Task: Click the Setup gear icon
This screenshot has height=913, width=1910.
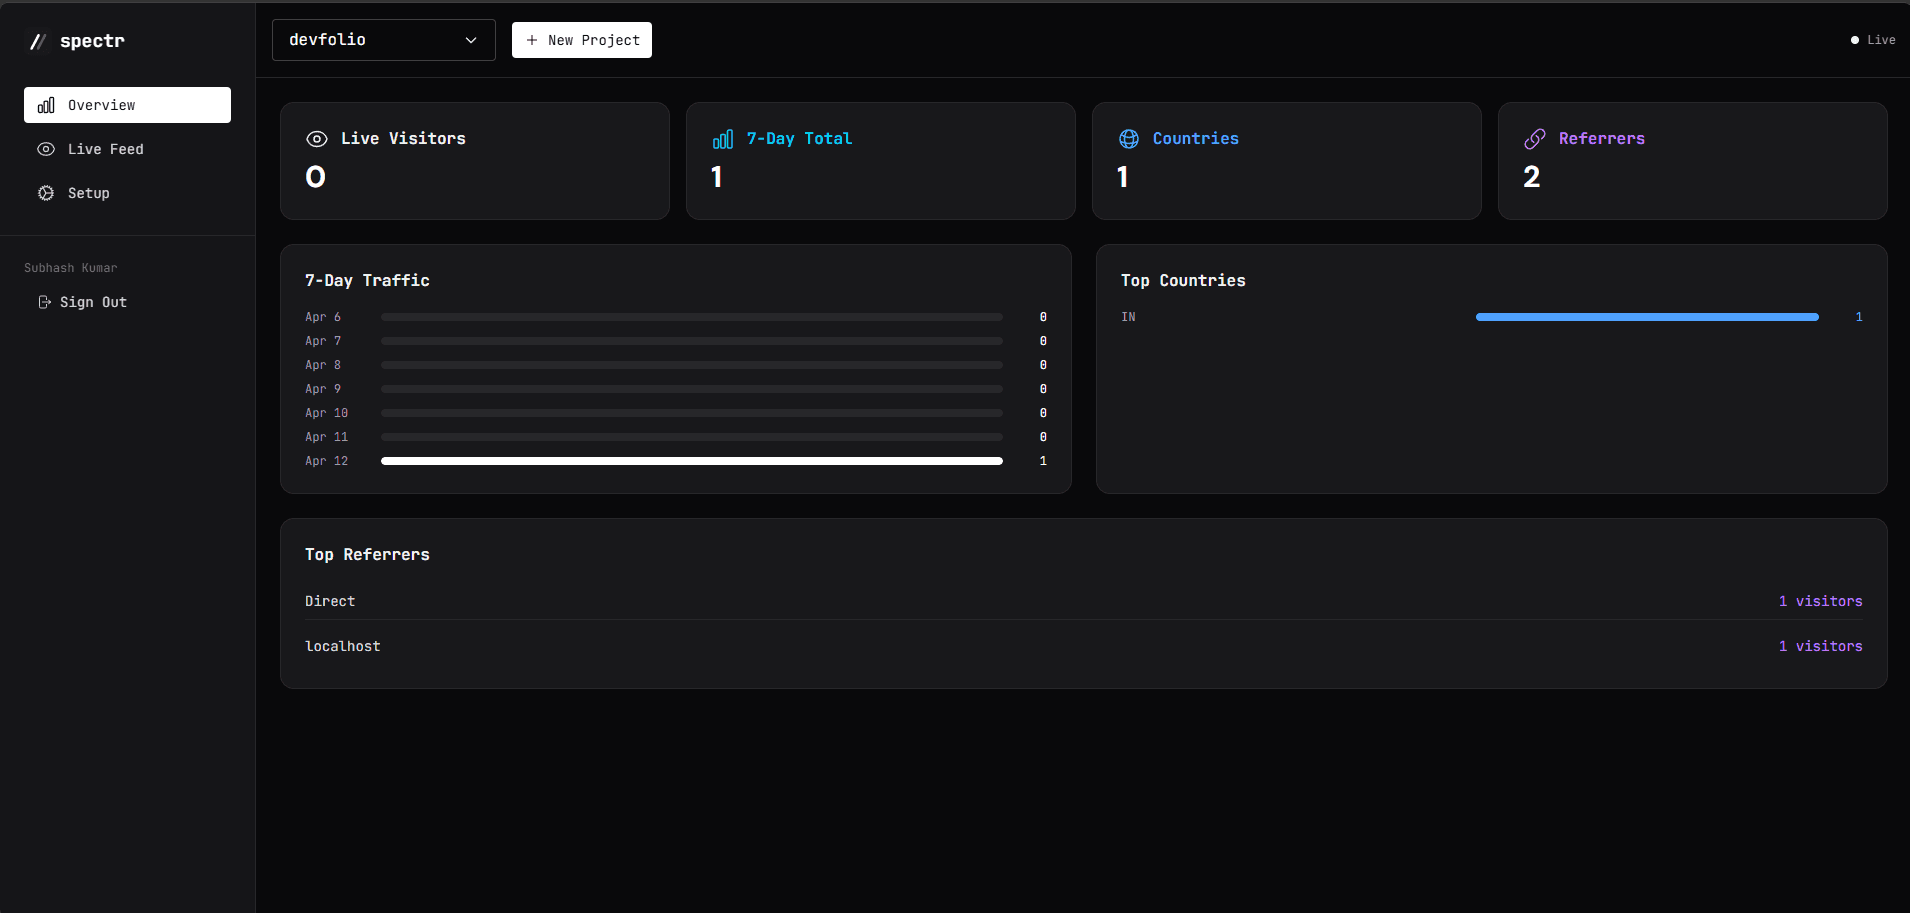Action: click(x=46, y=193)
